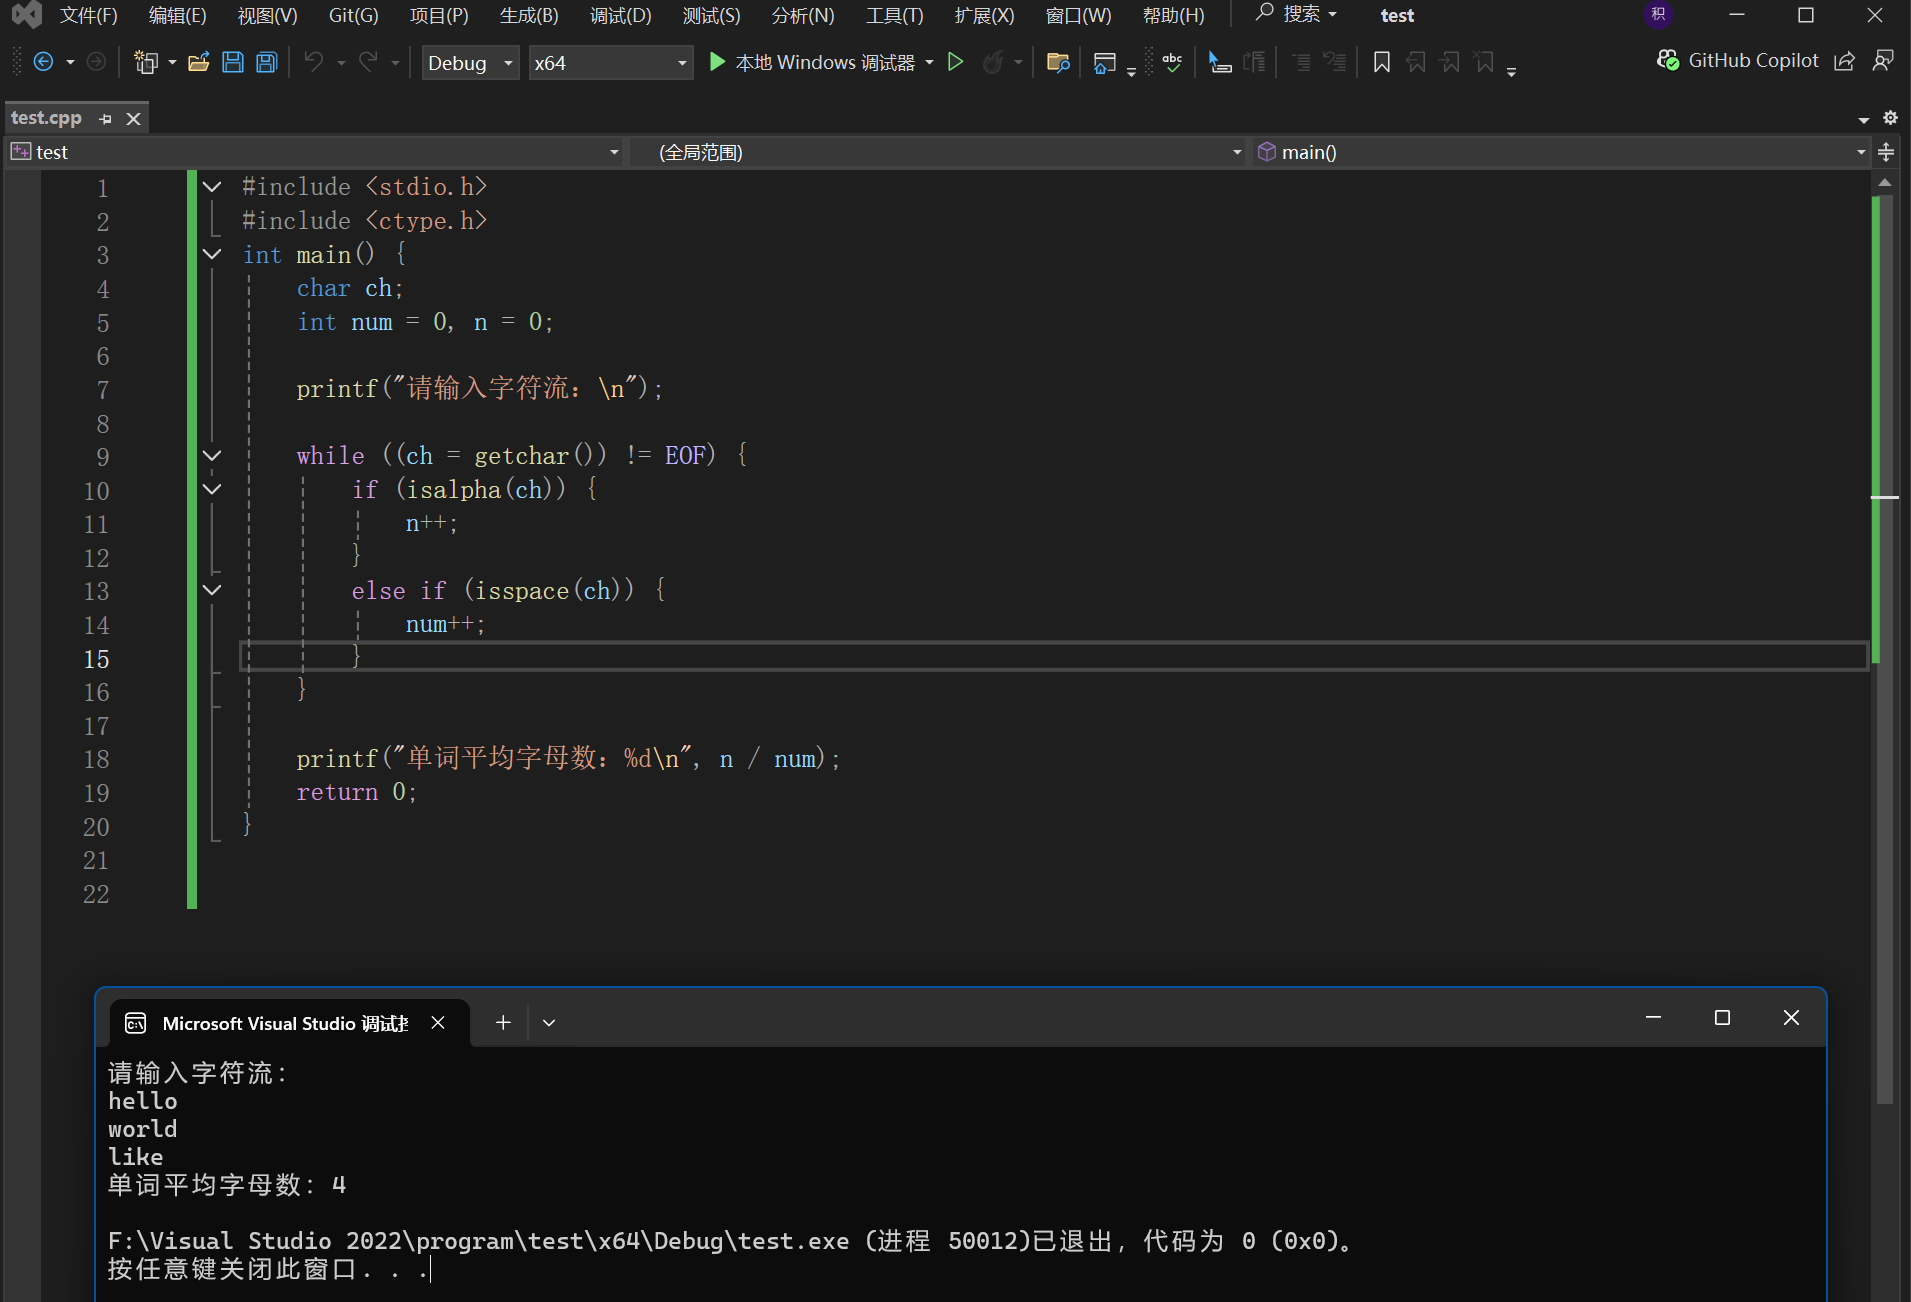Screen dimensions: 1911x1302
Task: Go to the previous bookmark icon
Action: click(x=1416, y=62)
